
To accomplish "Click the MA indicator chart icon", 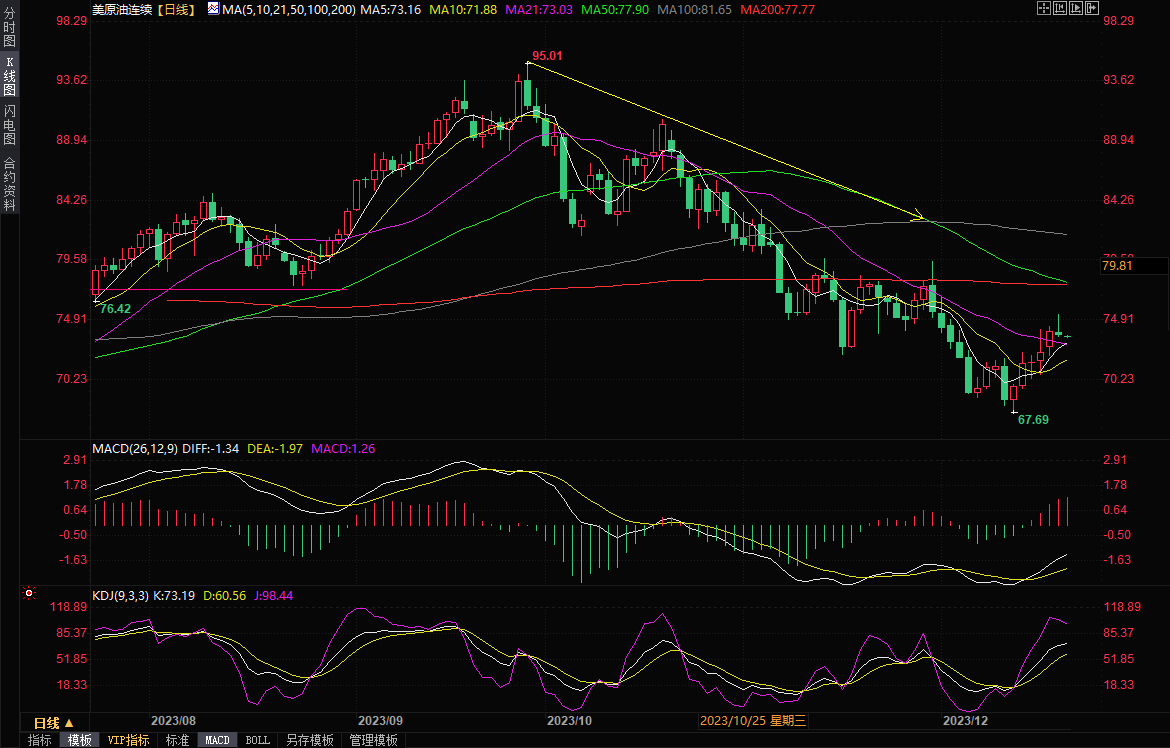I will 213,8.
